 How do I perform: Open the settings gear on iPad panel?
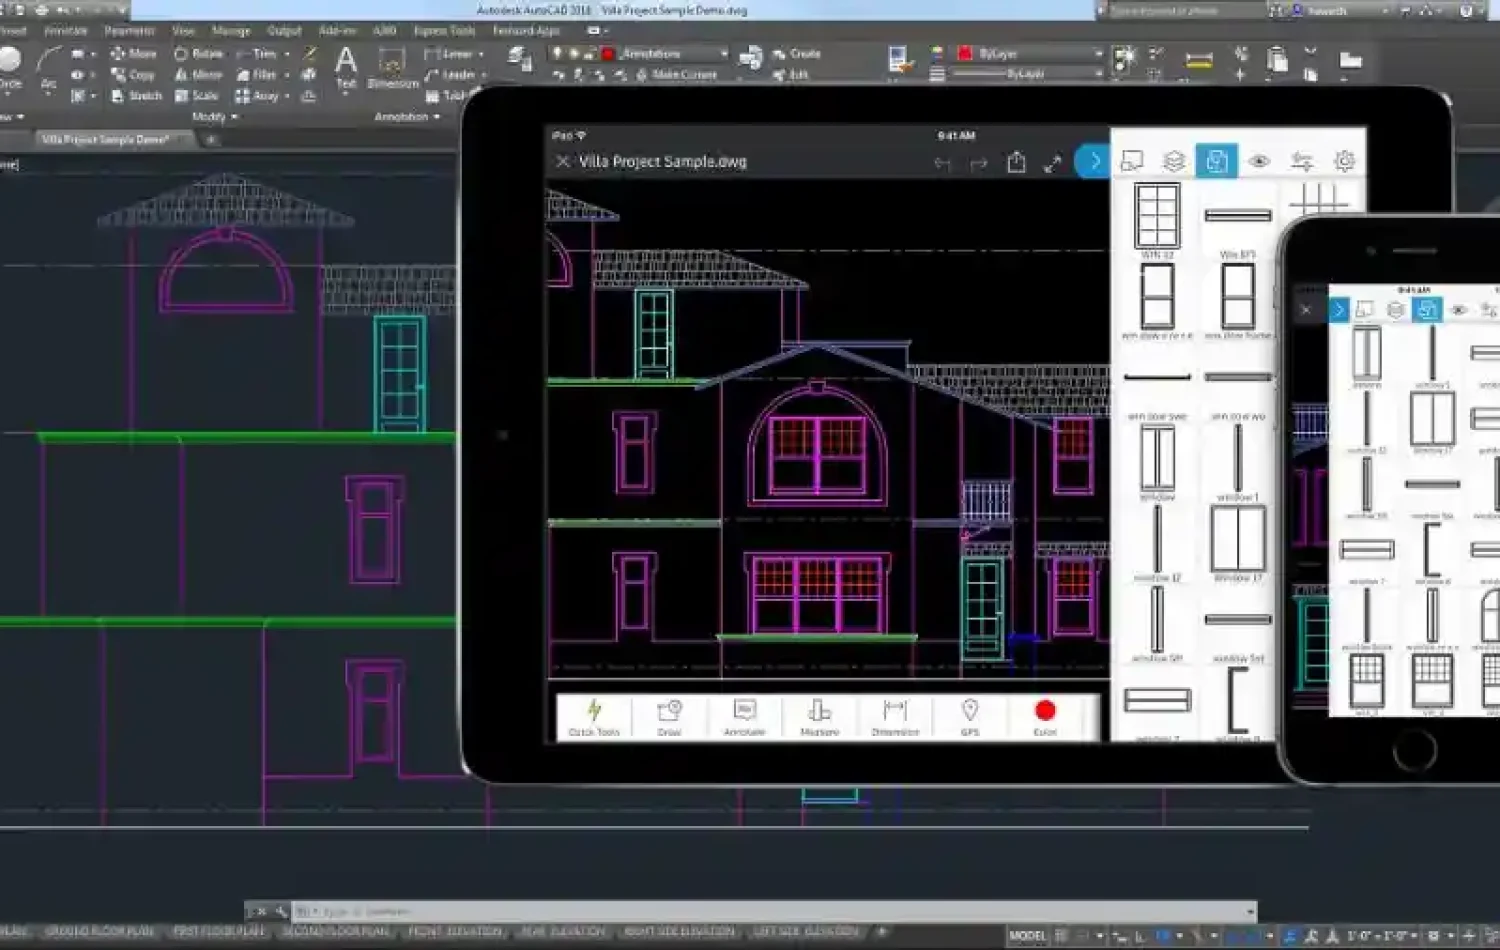pyautogui.click(x=1344, y=161)
